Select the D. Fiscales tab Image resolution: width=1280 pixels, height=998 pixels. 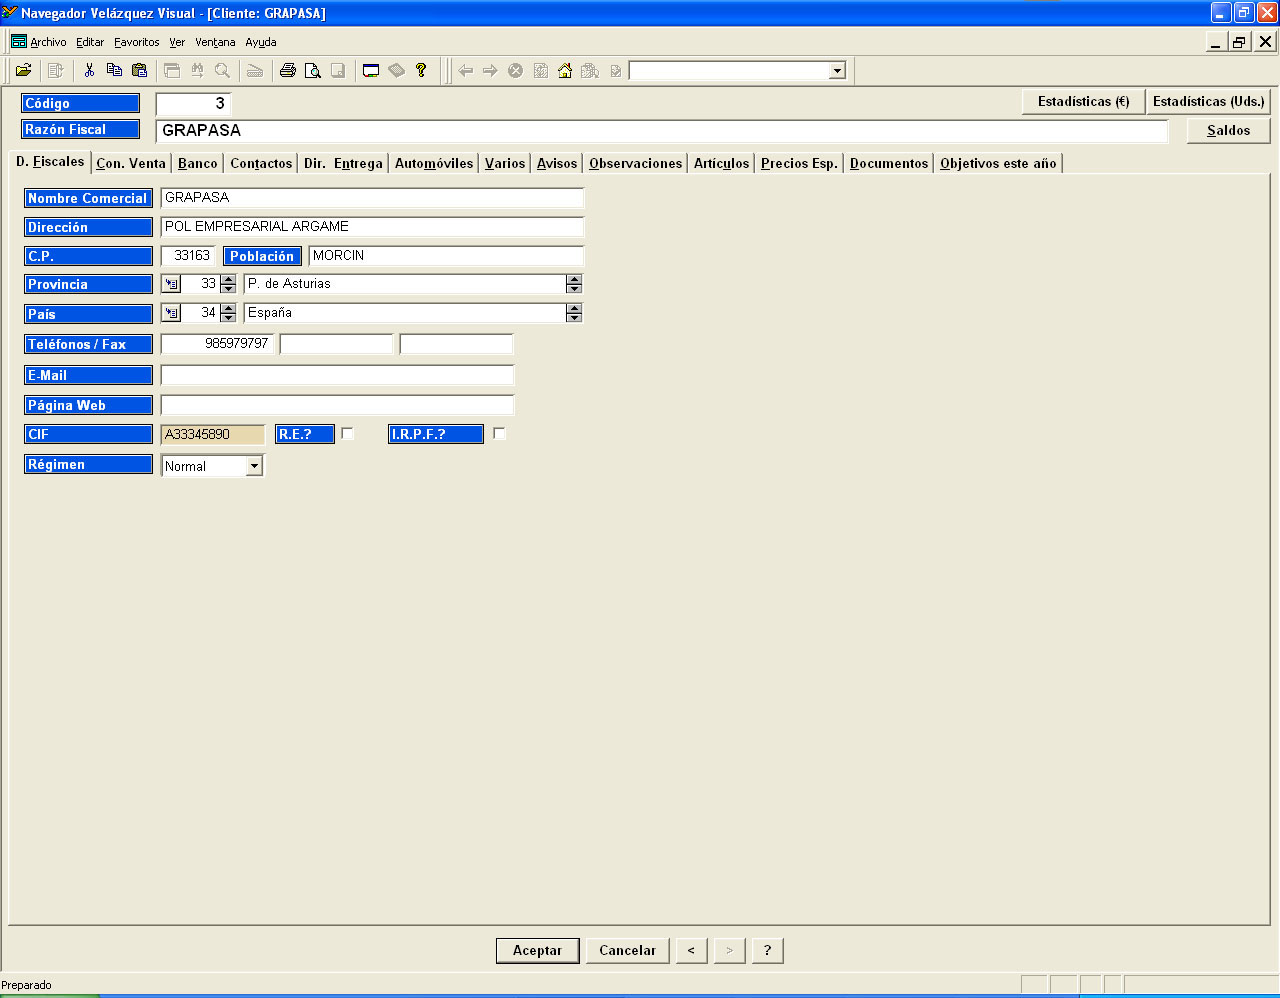point(50,161)
